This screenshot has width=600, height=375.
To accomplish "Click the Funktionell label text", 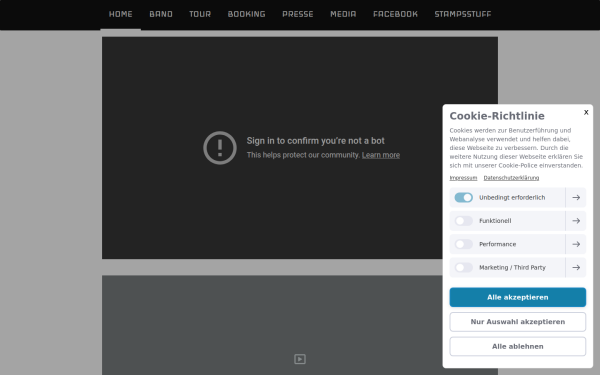I will [x=495, y=221].
